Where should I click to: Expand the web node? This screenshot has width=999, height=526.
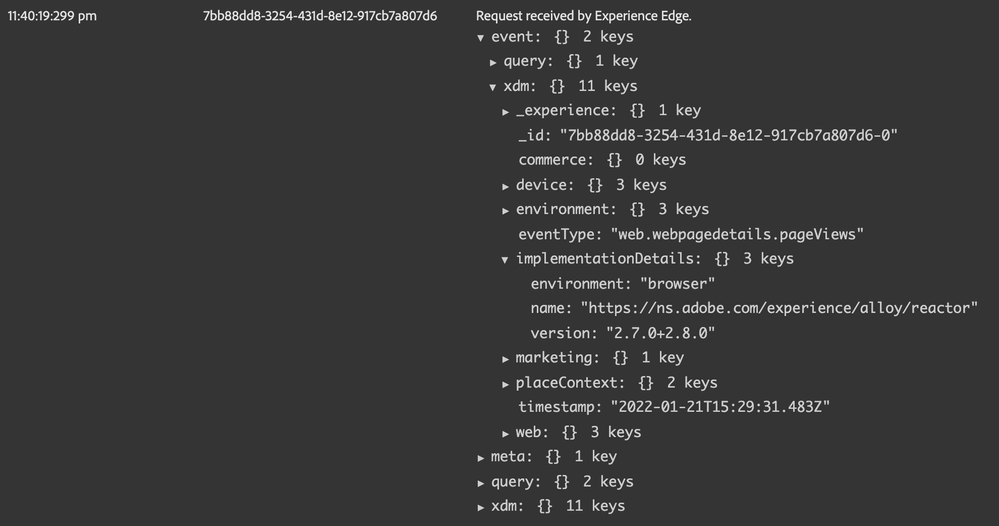pos(506,432)
